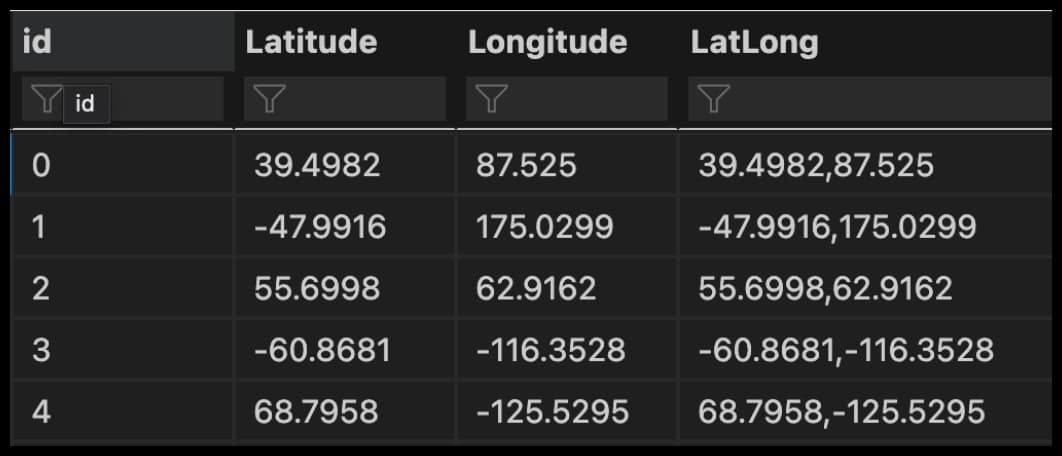Select the row with id 0
Image resolution: width=1062 pixels, height=456 pixels.
(41, 165)
